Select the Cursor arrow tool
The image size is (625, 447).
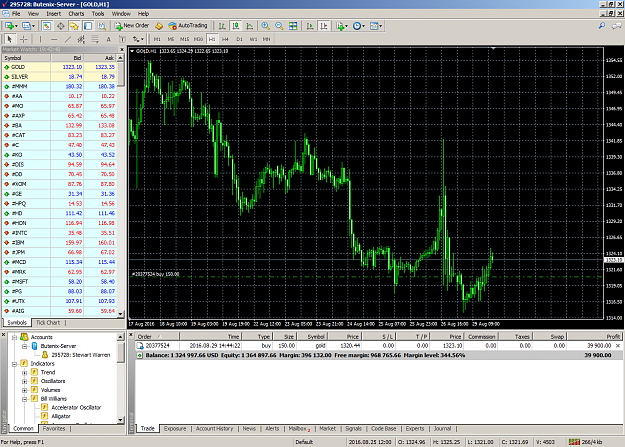[x=10, y=39]
